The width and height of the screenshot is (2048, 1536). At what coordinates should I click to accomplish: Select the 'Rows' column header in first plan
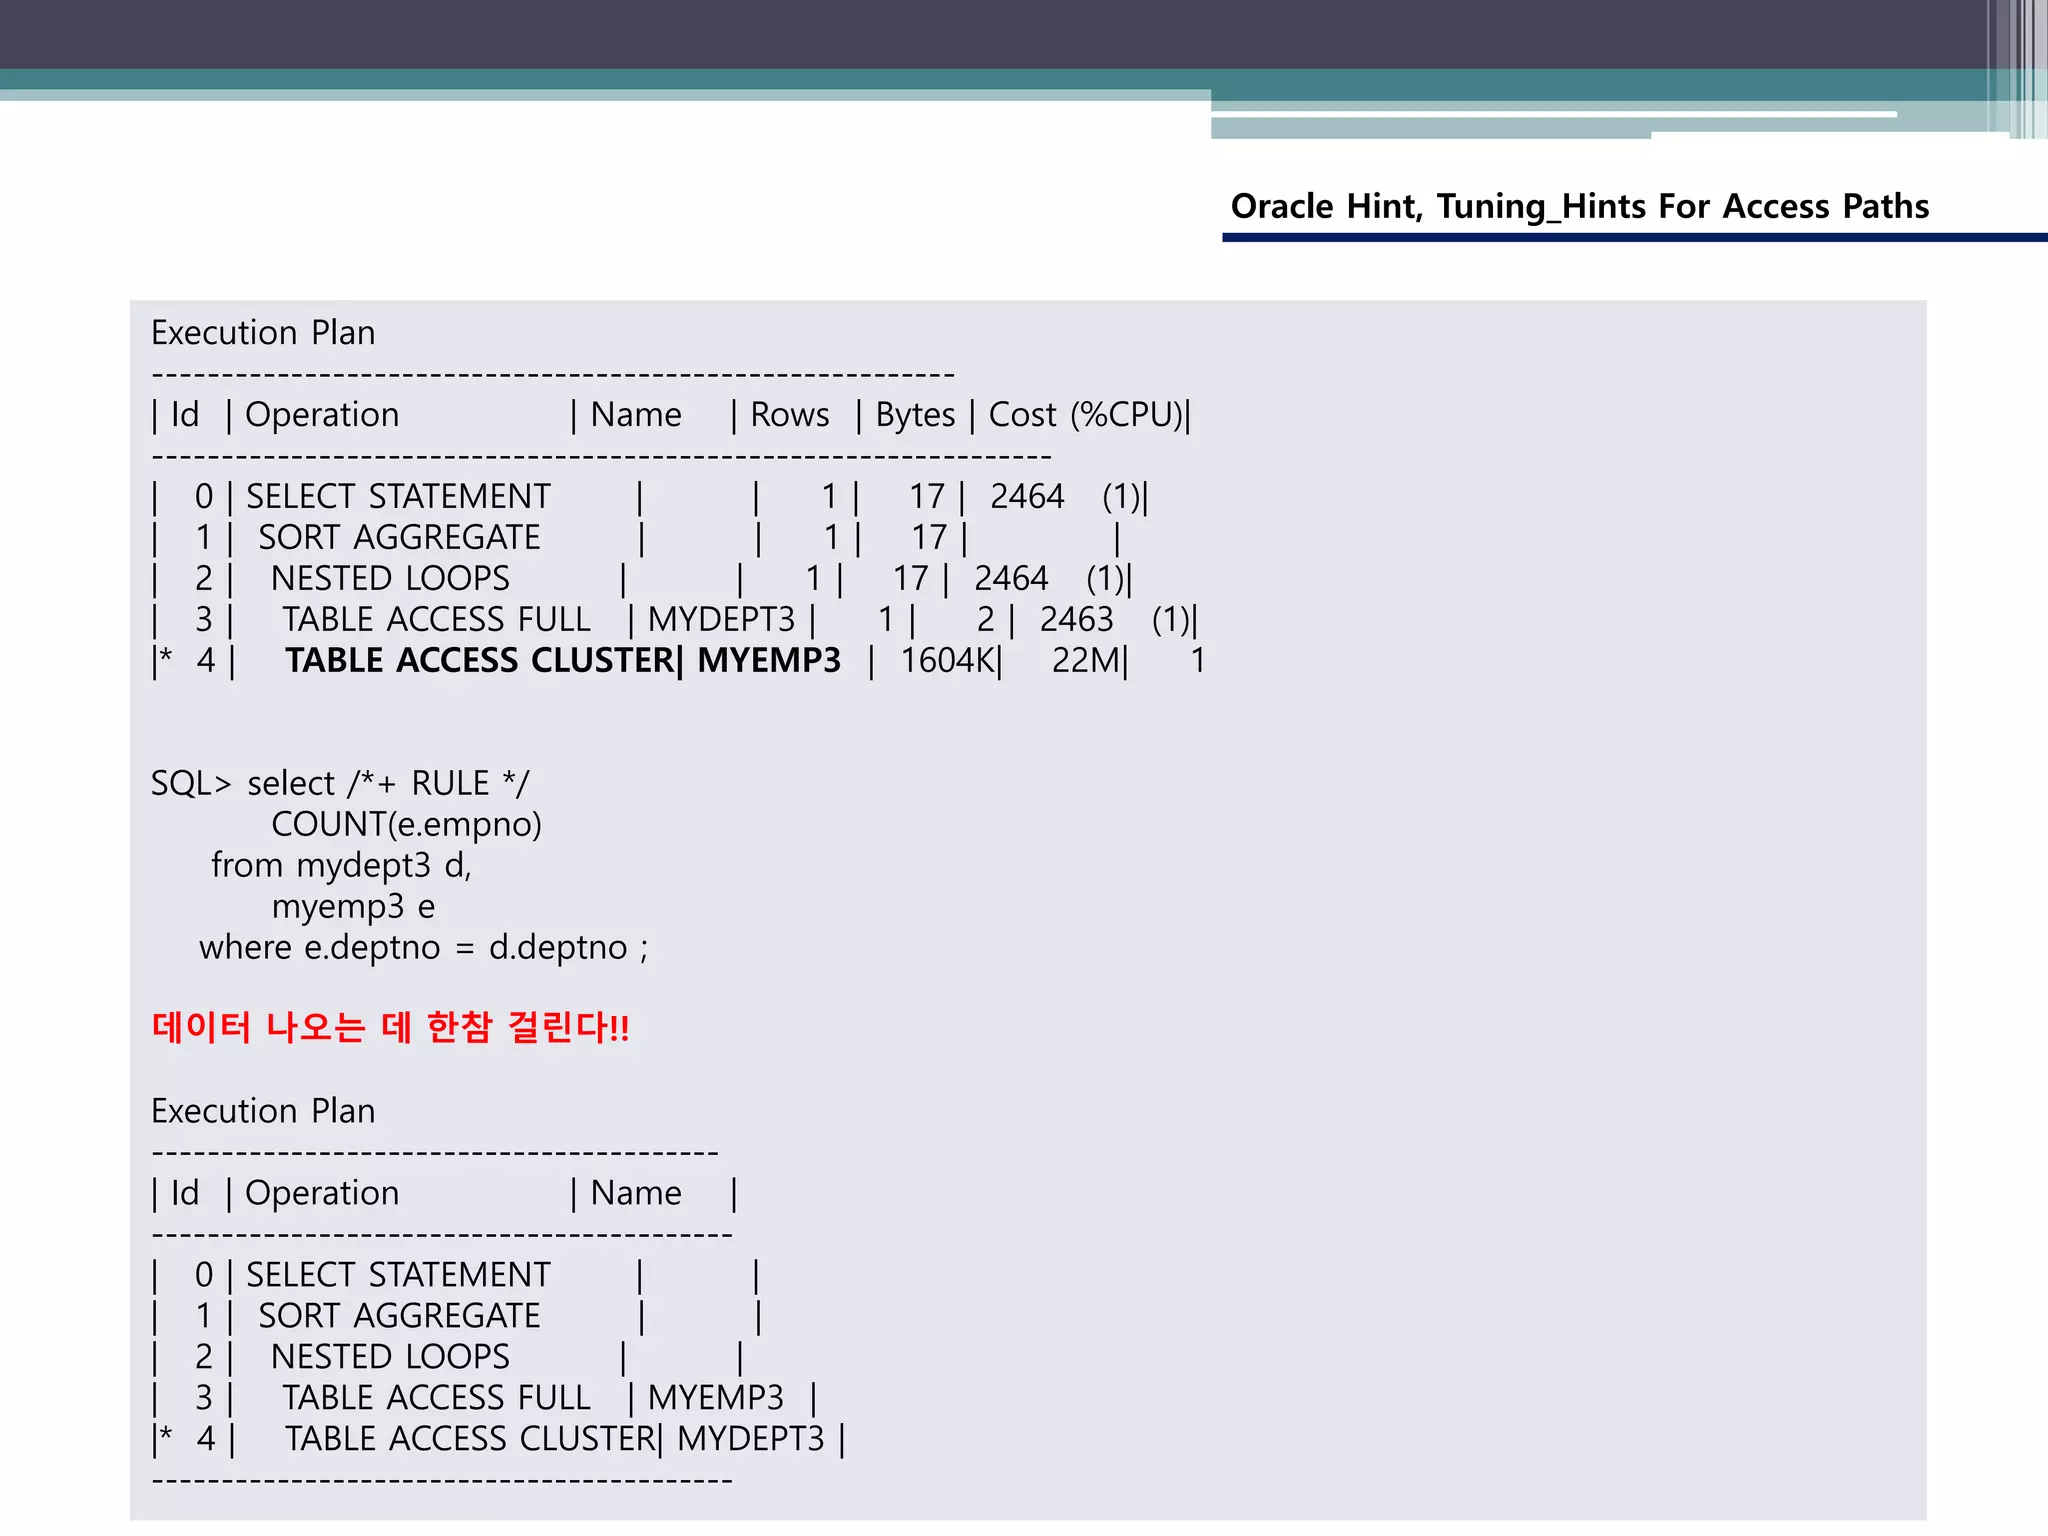(790, 415)
